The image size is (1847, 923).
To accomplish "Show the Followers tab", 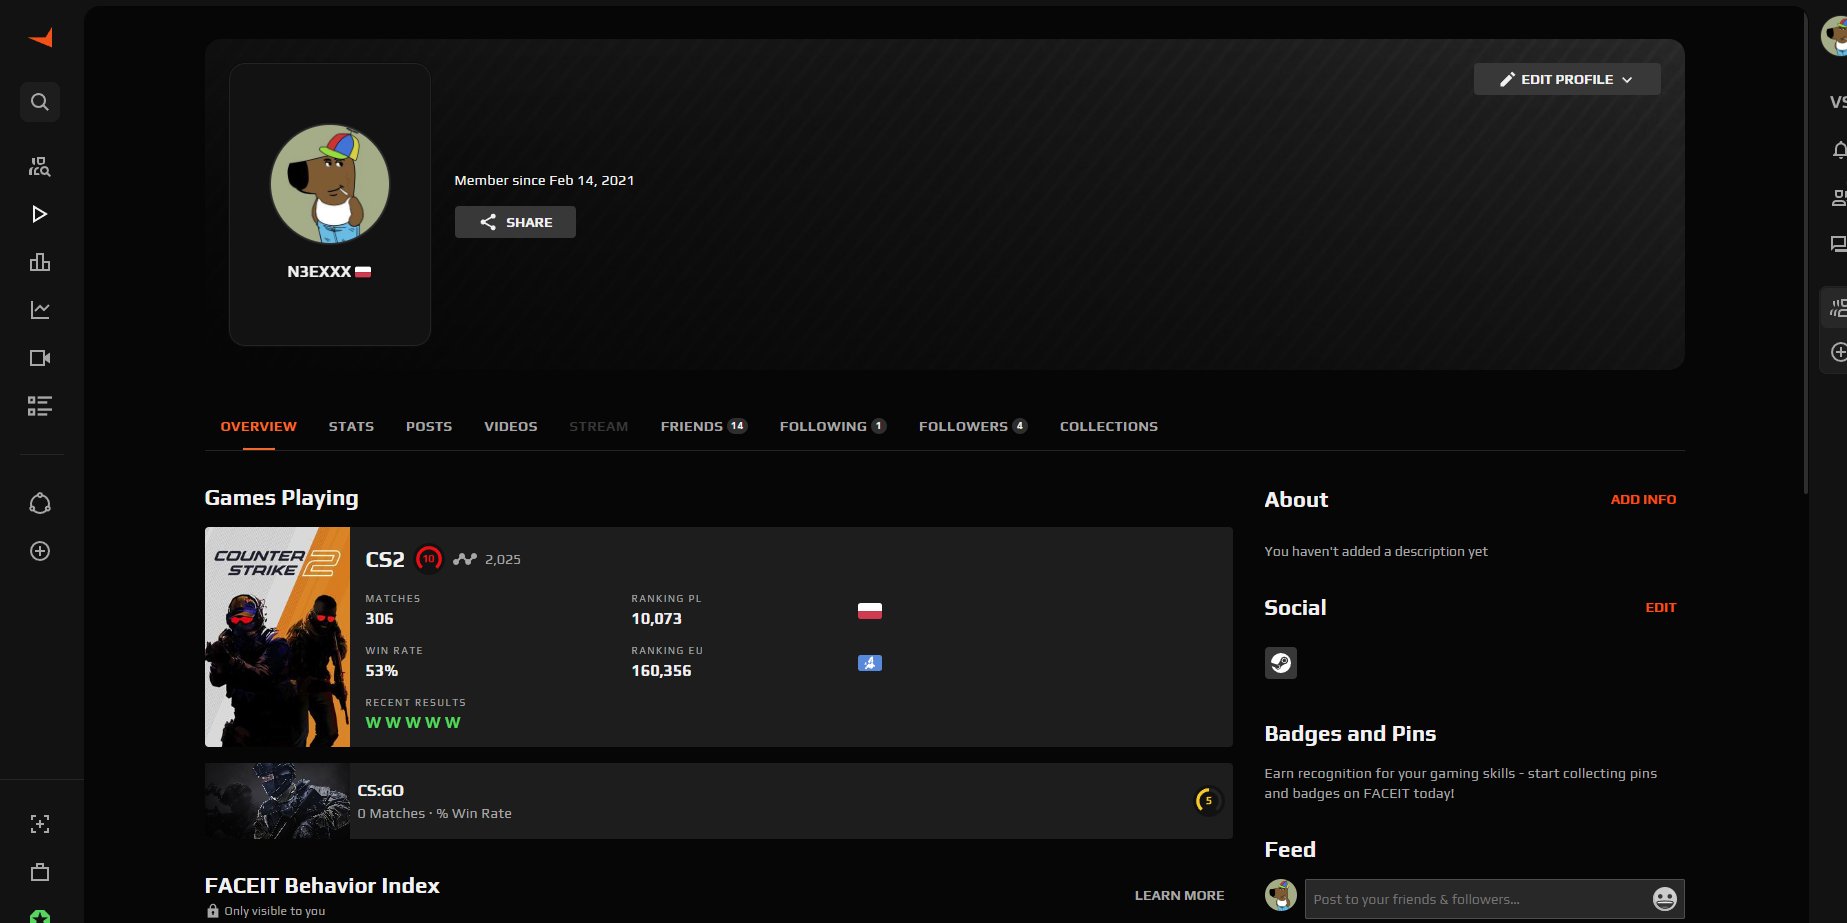I will coord(973,426).
